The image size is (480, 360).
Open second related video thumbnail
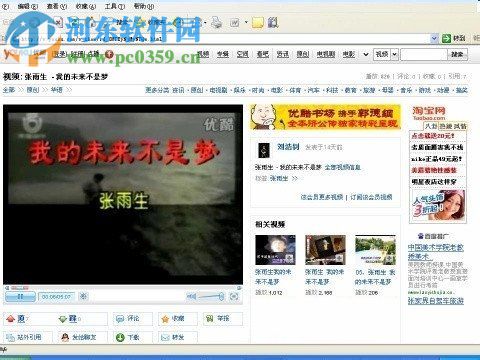tap(325, 250)
